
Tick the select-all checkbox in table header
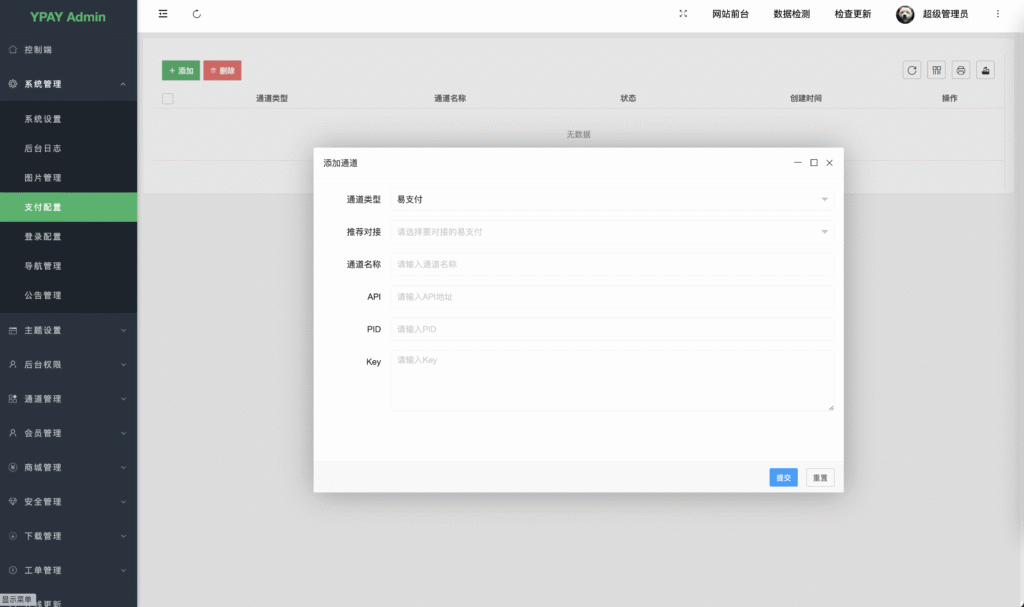(168, 98)
